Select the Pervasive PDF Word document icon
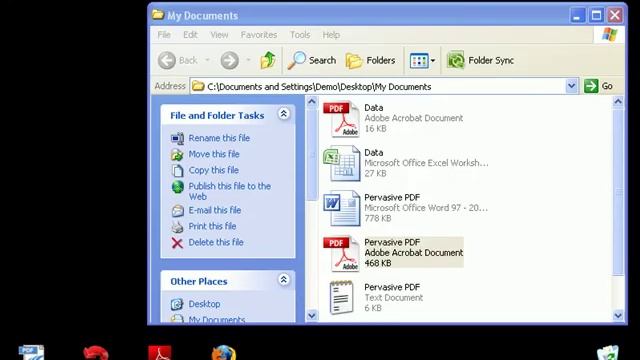 (342, 209)
